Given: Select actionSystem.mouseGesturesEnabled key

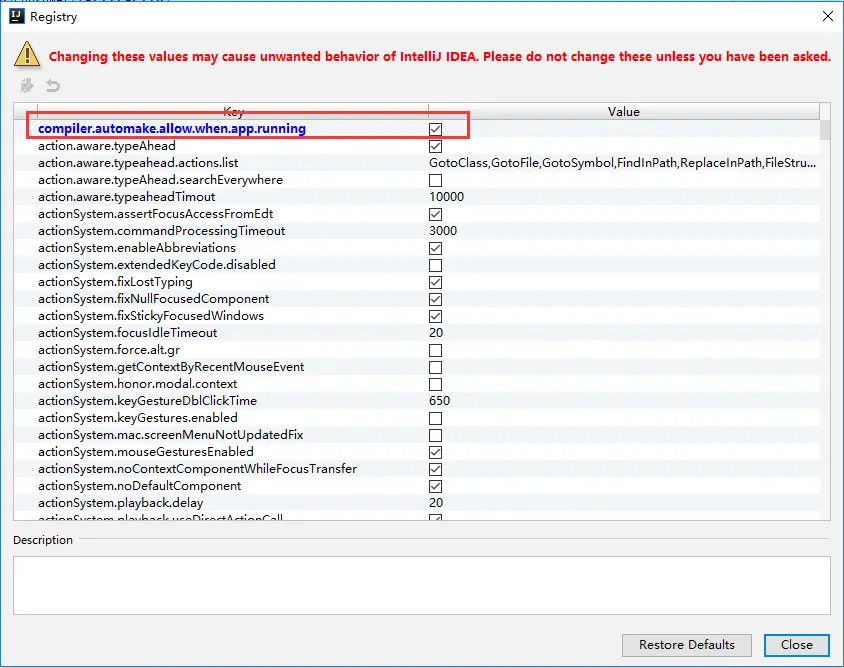Looking at the screenshot, I should click(146, 452).
